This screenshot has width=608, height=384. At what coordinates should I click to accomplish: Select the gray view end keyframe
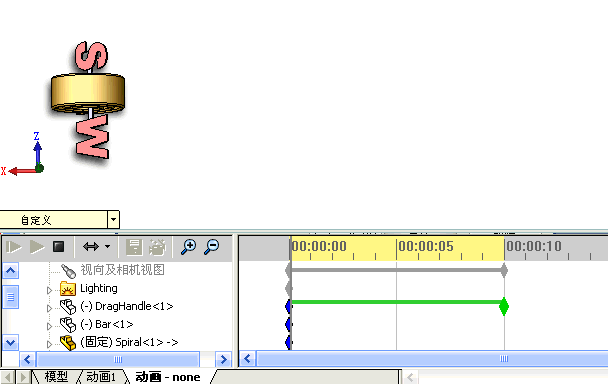coord(504,270)
